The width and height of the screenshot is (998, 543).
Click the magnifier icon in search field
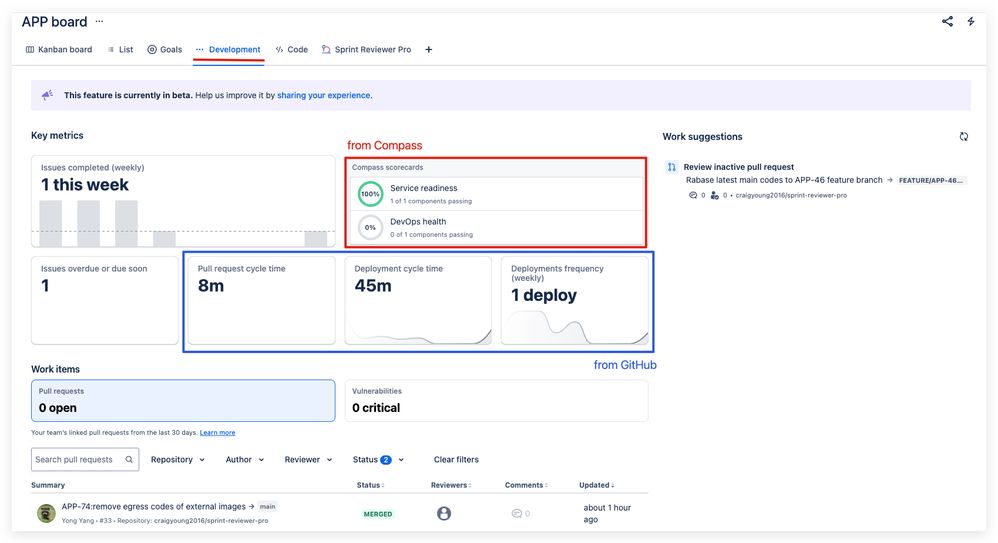(x=129, y=460)
